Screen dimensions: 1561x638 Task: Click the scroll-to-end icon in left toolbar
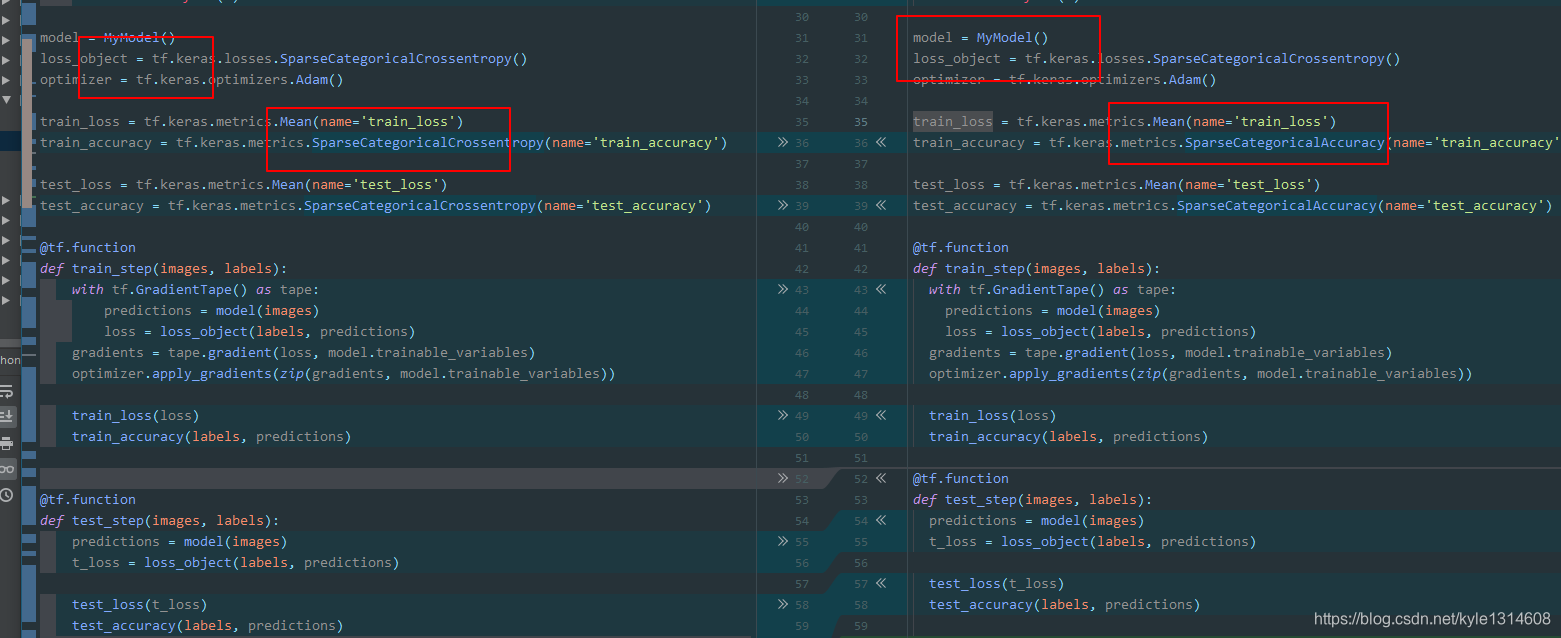pos(7,416)
